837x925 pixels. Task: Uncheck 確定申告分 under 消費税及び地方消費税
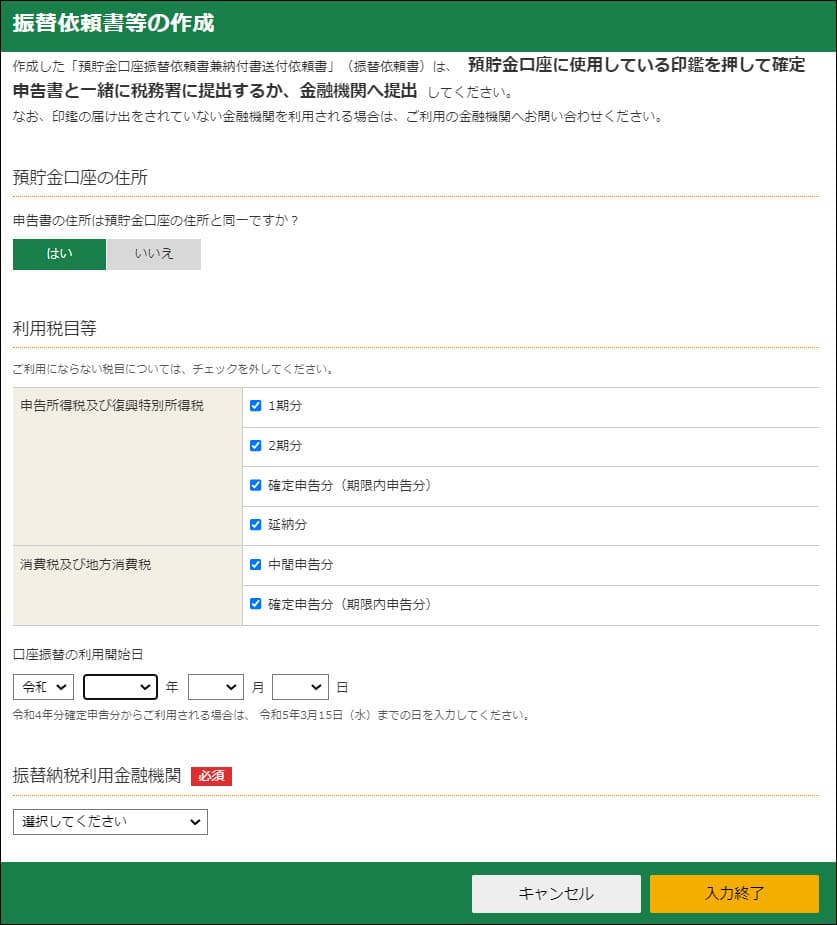(256, 604)
